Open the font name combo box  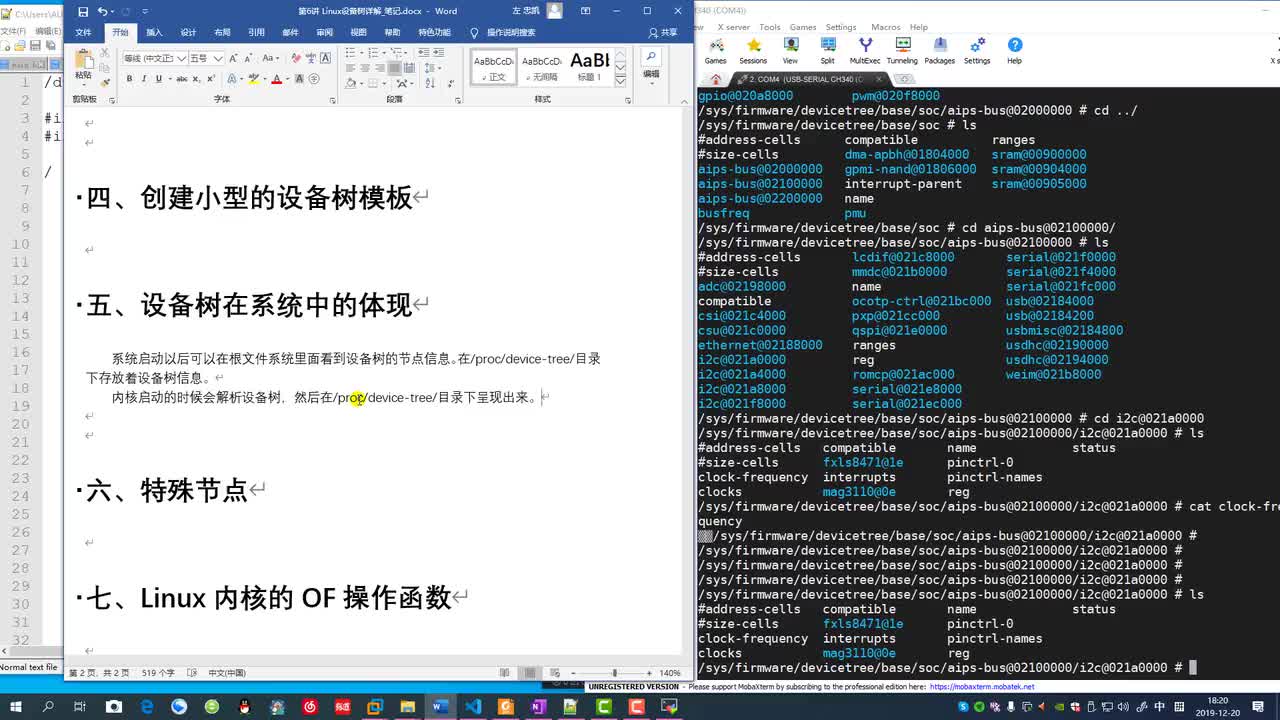pos(155,58)
